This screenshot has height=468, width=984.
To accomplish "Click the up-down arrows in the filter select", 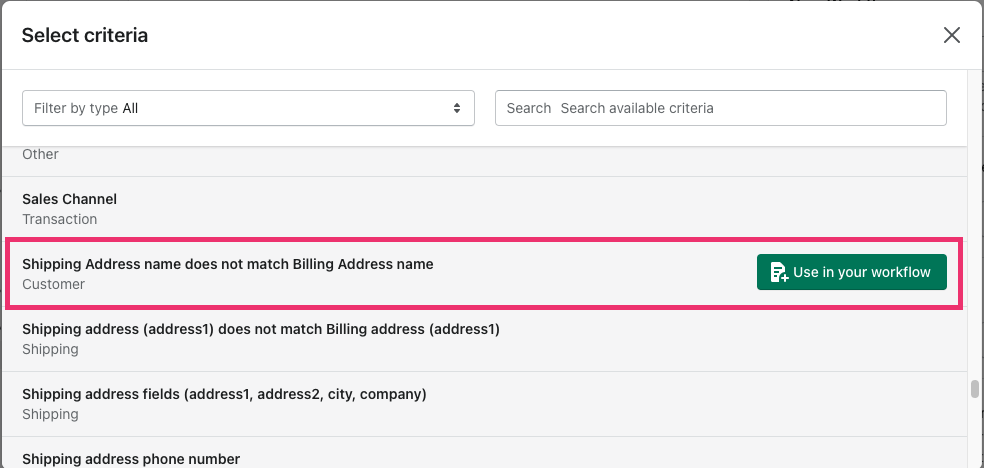I will [457, 108].
